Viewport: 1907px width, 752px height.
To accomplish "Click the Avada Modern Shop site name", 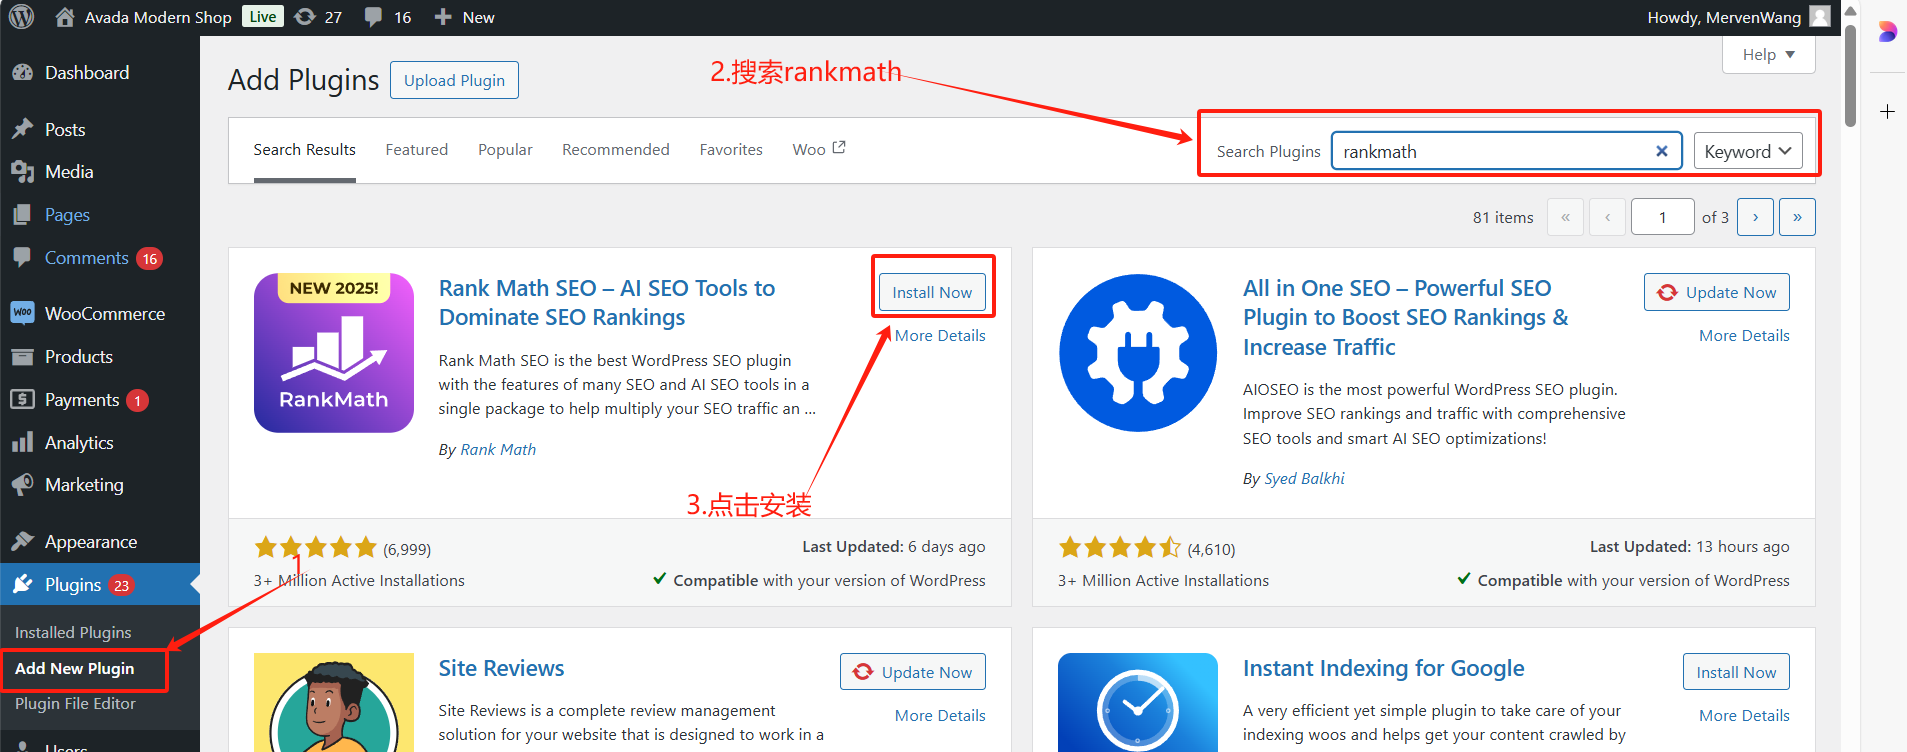I will point(158,17).
